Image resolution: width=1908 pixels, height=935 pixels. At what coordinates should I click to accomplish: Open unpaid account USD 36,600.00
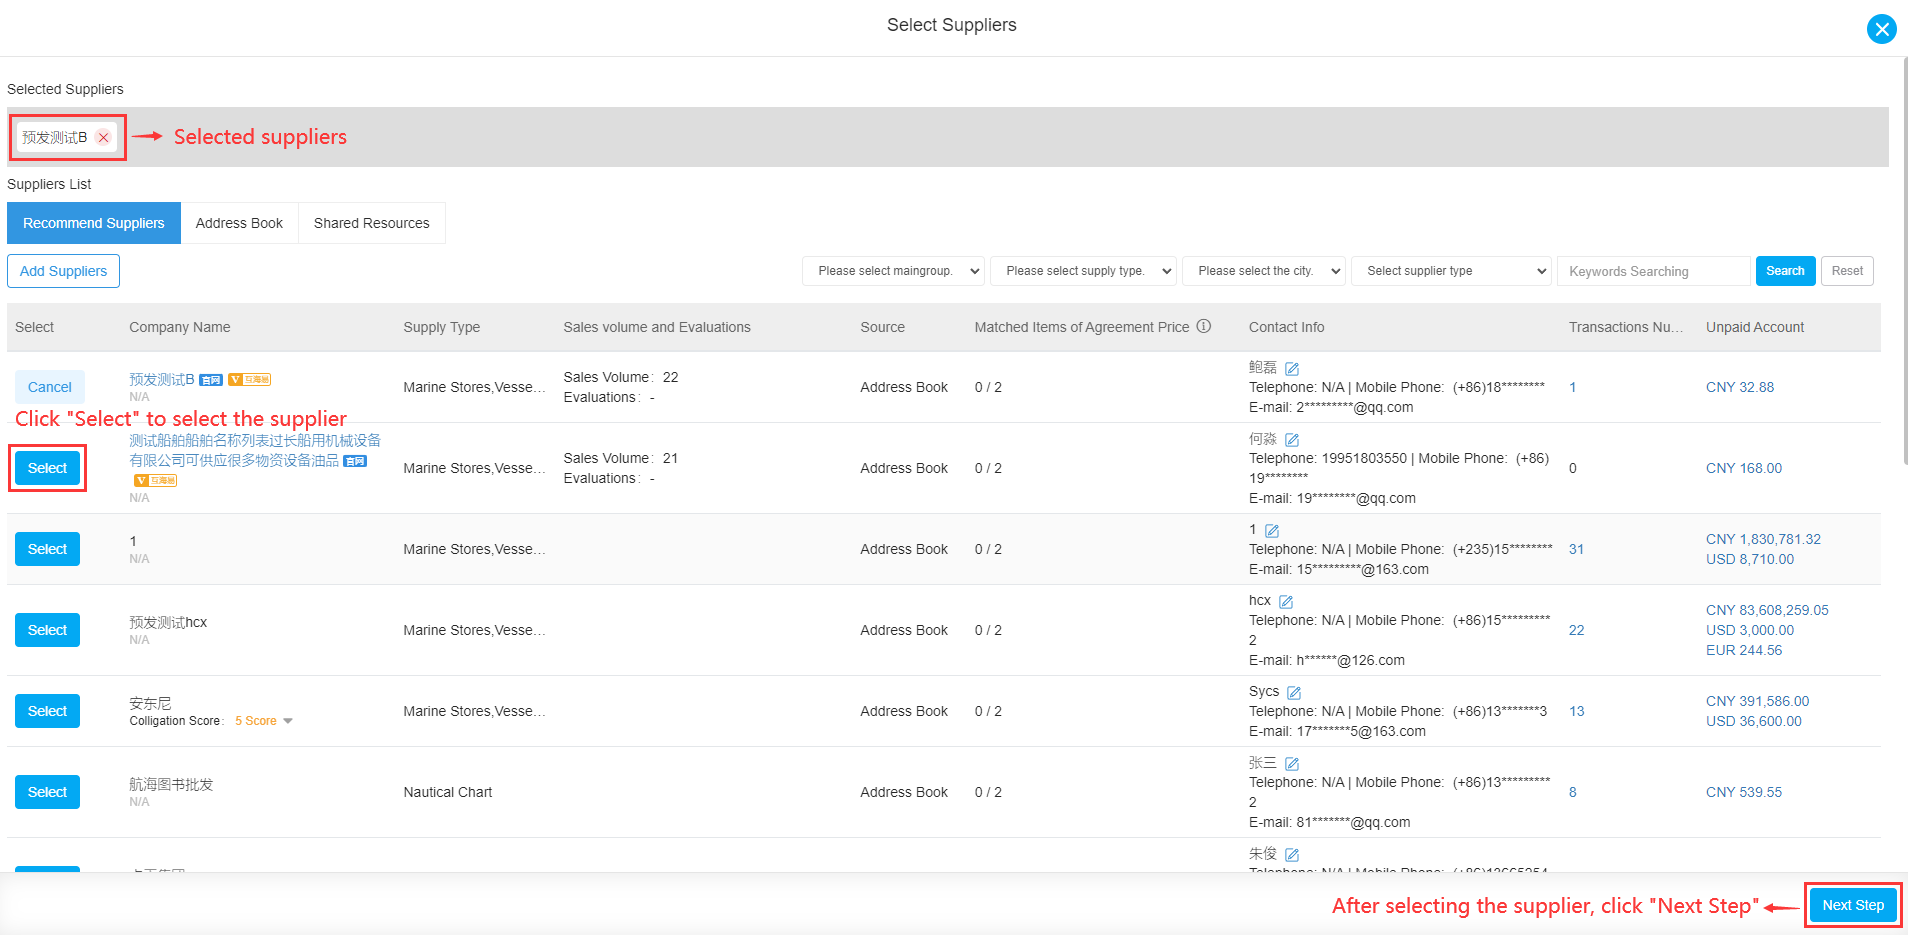tap(1753, 721)
